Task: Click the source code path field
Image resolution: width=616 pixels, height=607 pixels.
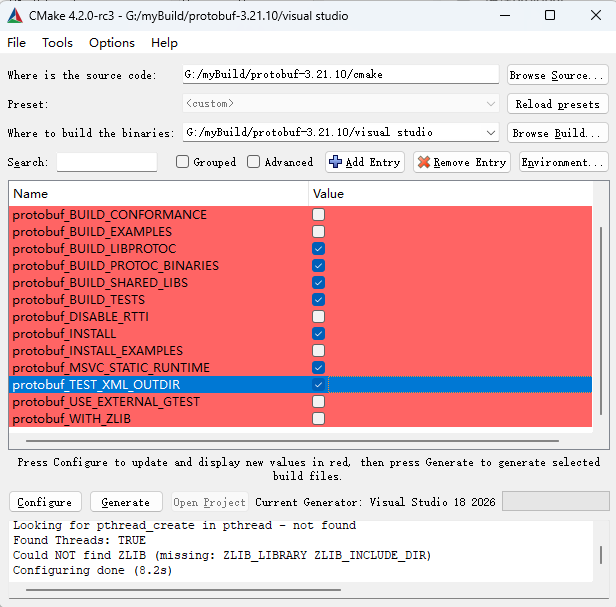Action: click(x=341, y=74)
